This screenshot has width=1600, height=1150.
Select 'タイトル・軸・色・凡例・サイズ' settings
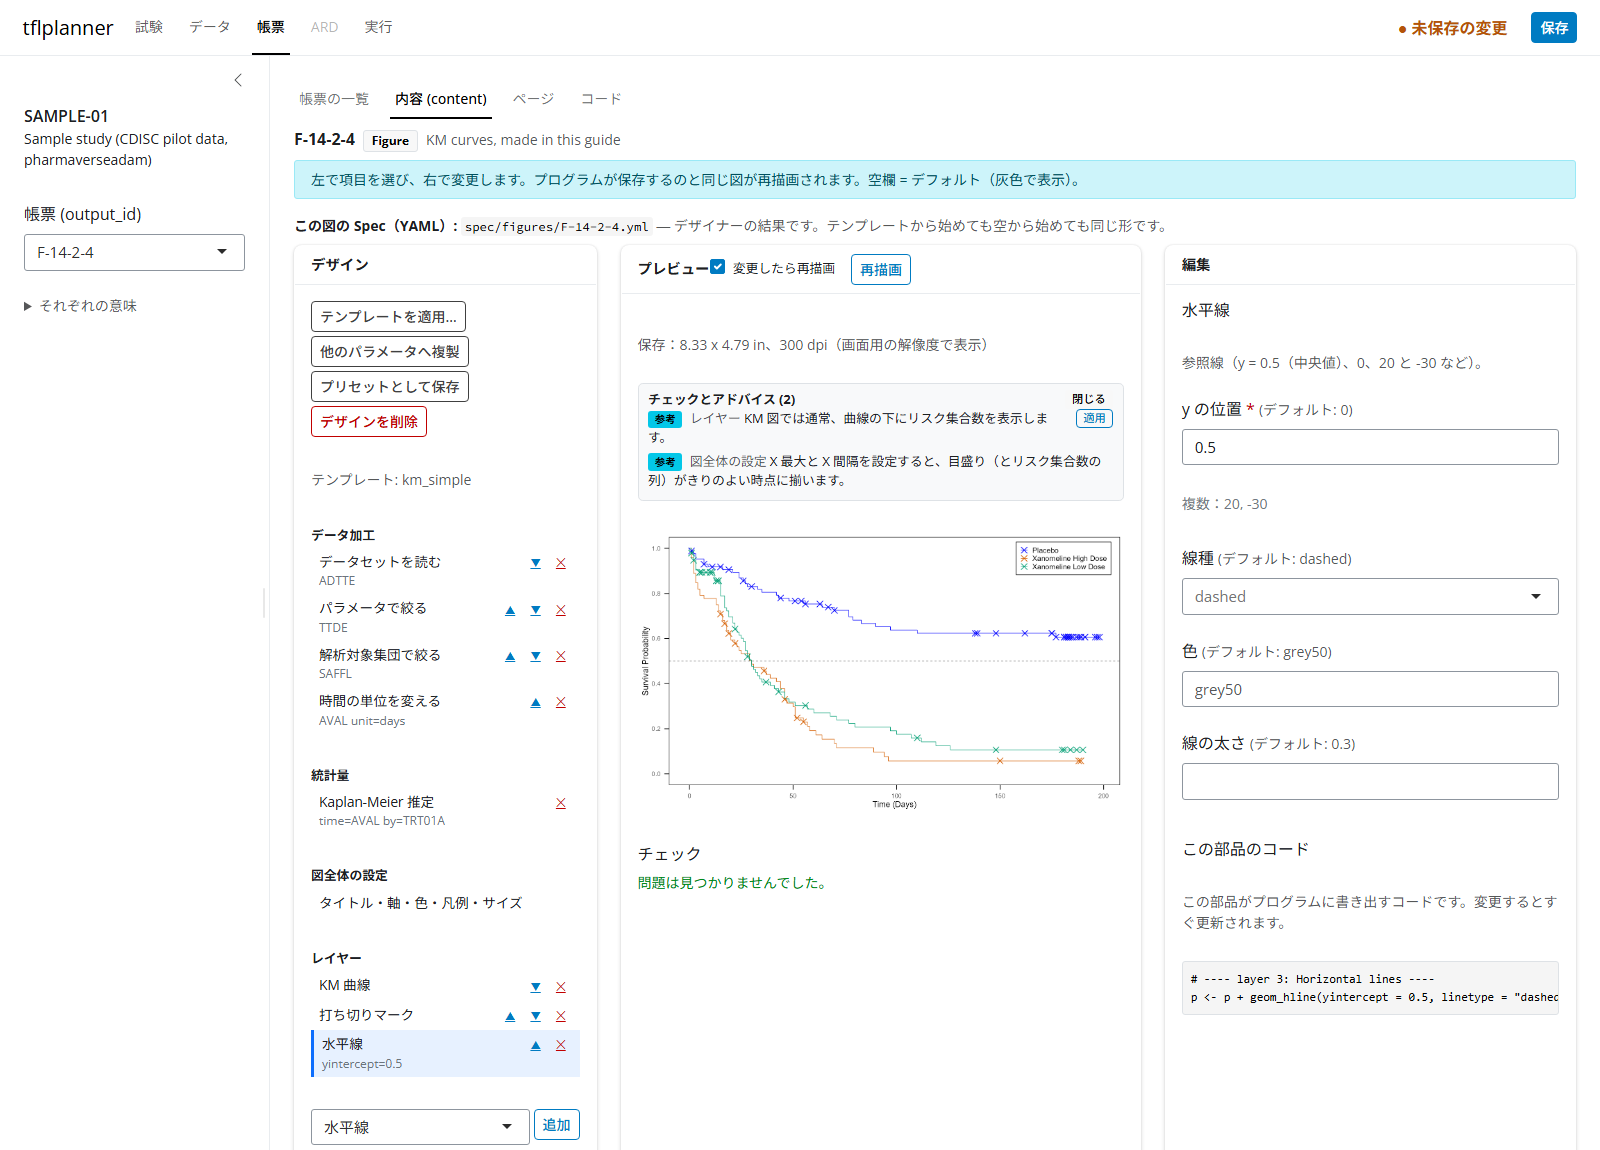[420, 903]
